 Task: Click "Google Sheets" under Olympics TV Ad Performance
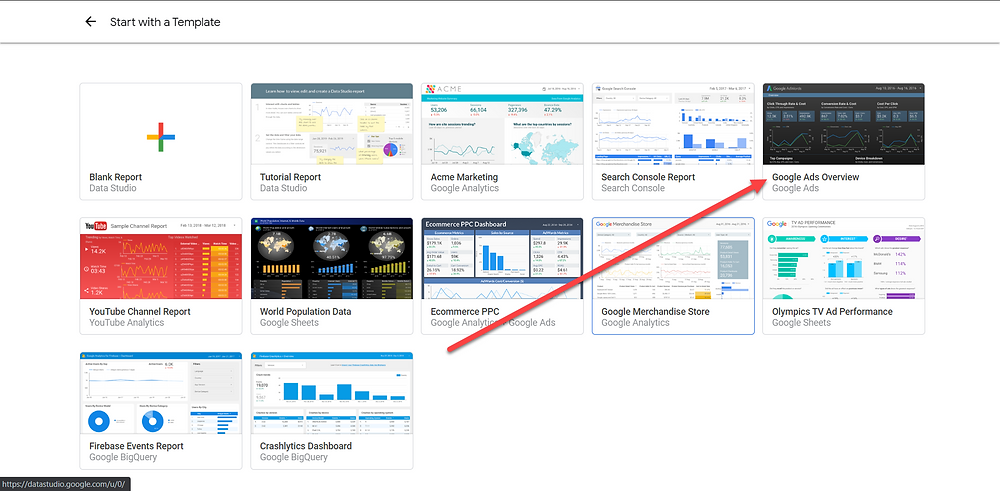(802, 323)
